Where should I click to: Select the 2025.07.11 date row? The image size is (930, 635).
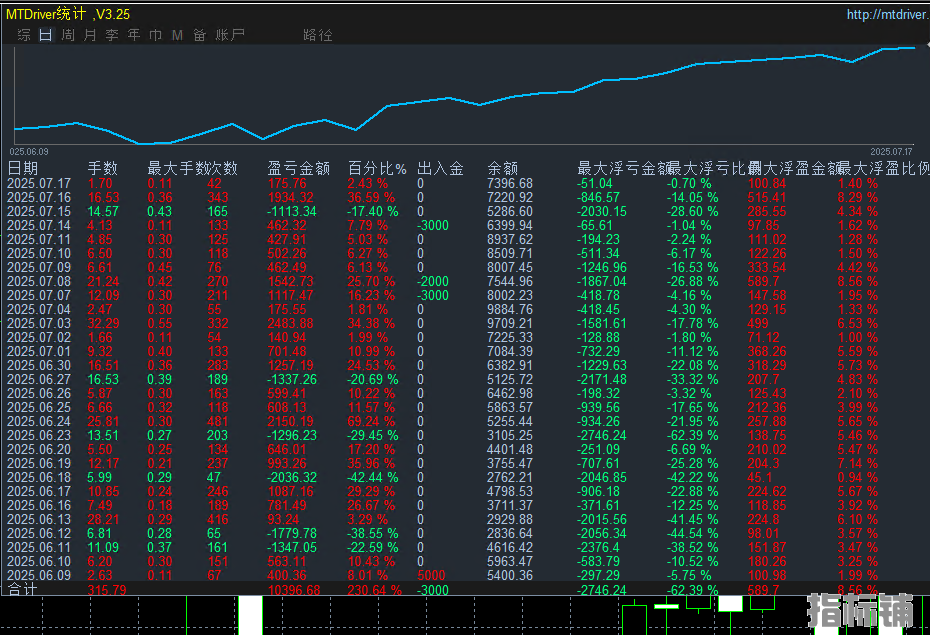coord(39,240)
